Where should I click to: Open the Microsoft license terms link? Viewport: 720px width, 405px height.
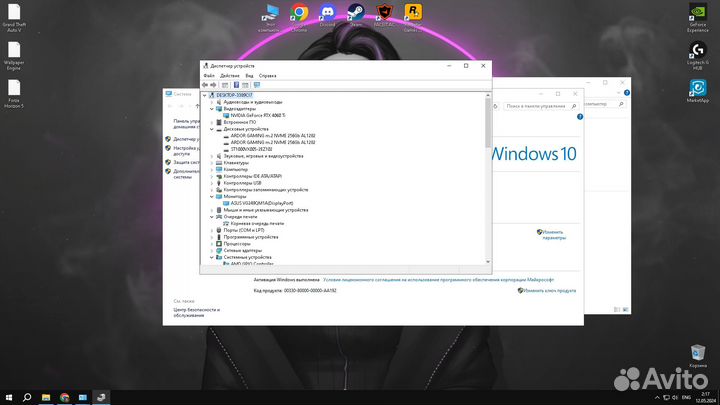pyautogui.click(x=438, y=280)
